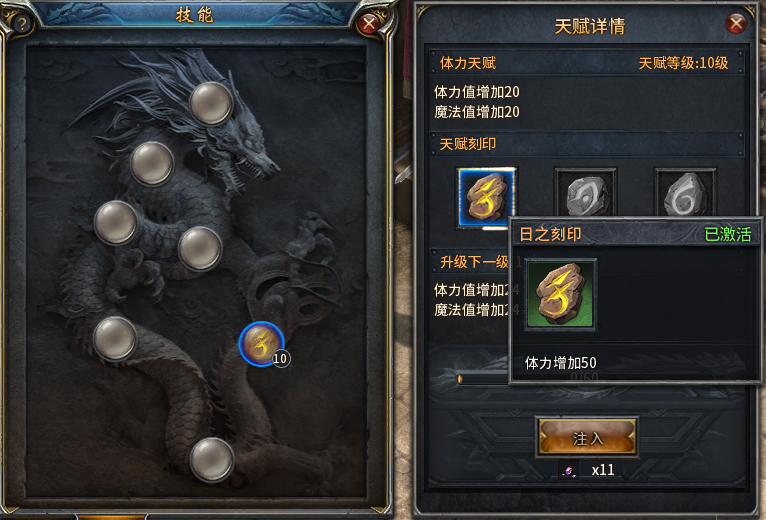766x520 pixels.
Task: Select the topmost talent orb on dragon head
Action: click(x=211, y=104)
